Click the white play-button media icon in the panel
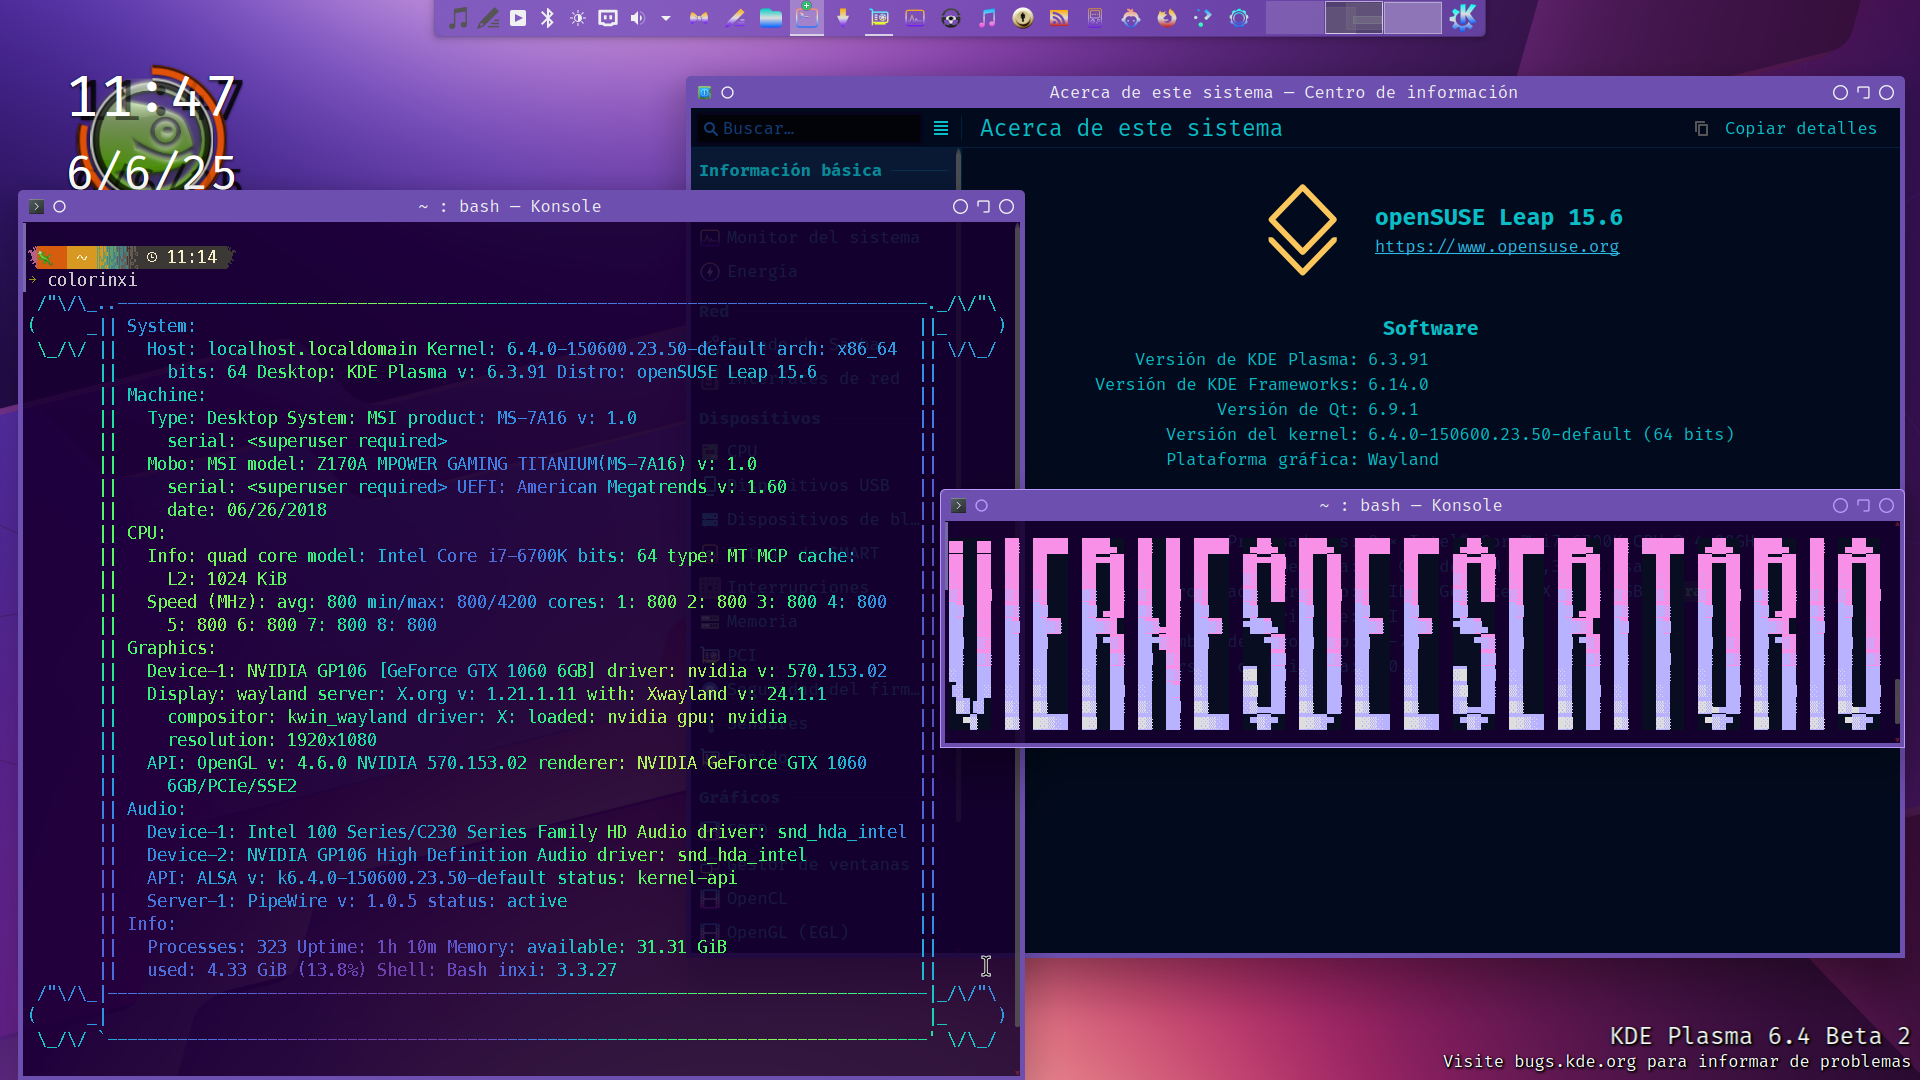The width and height of the screenshot is (1920, 1080). (518, 18)
